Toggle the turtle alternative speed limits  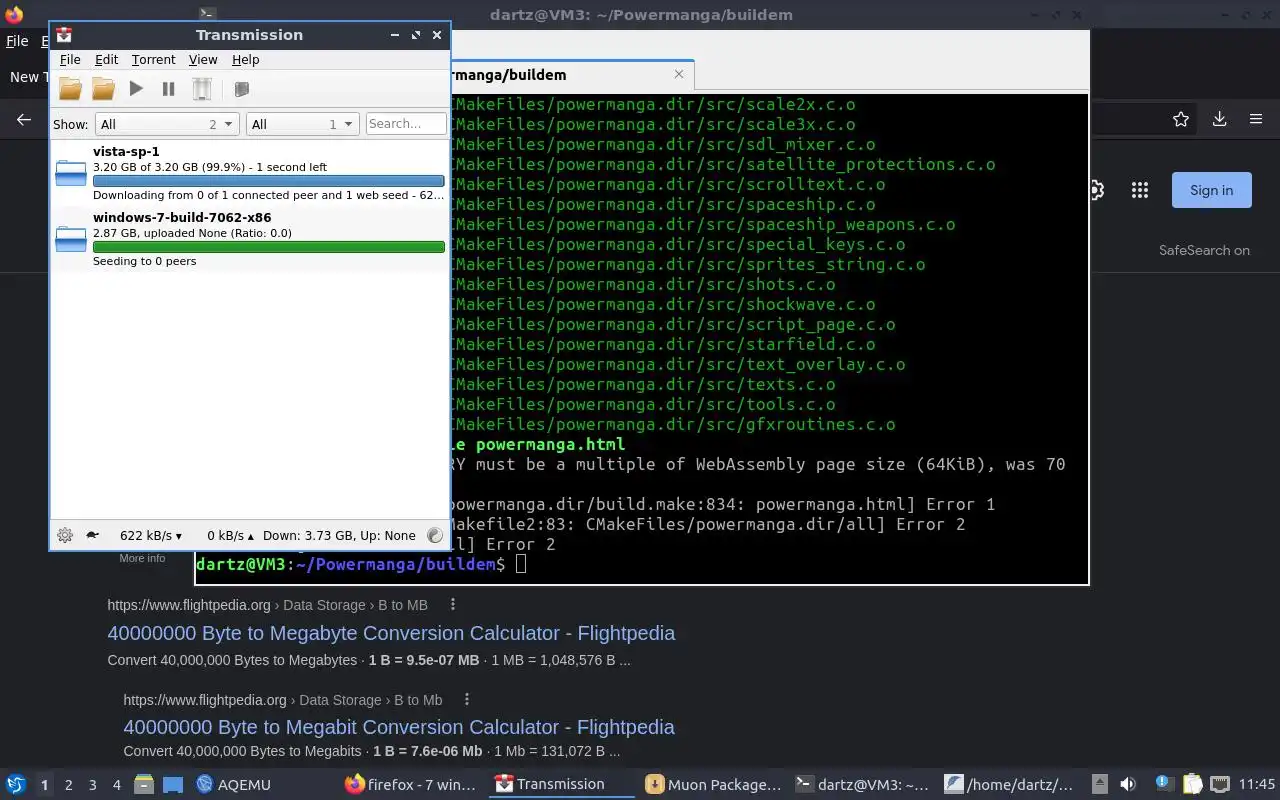(92, 535)
